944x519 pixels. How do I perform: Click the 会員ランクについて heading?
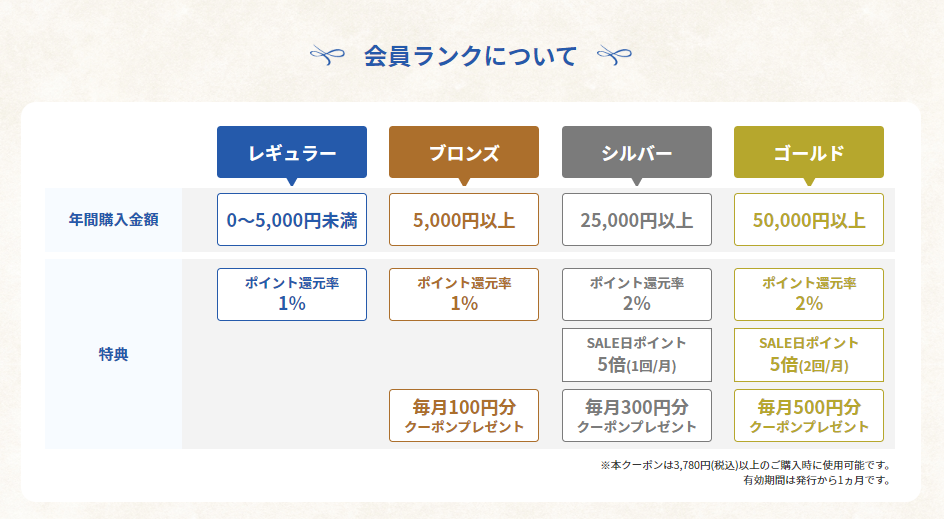[x=471, y=56]
